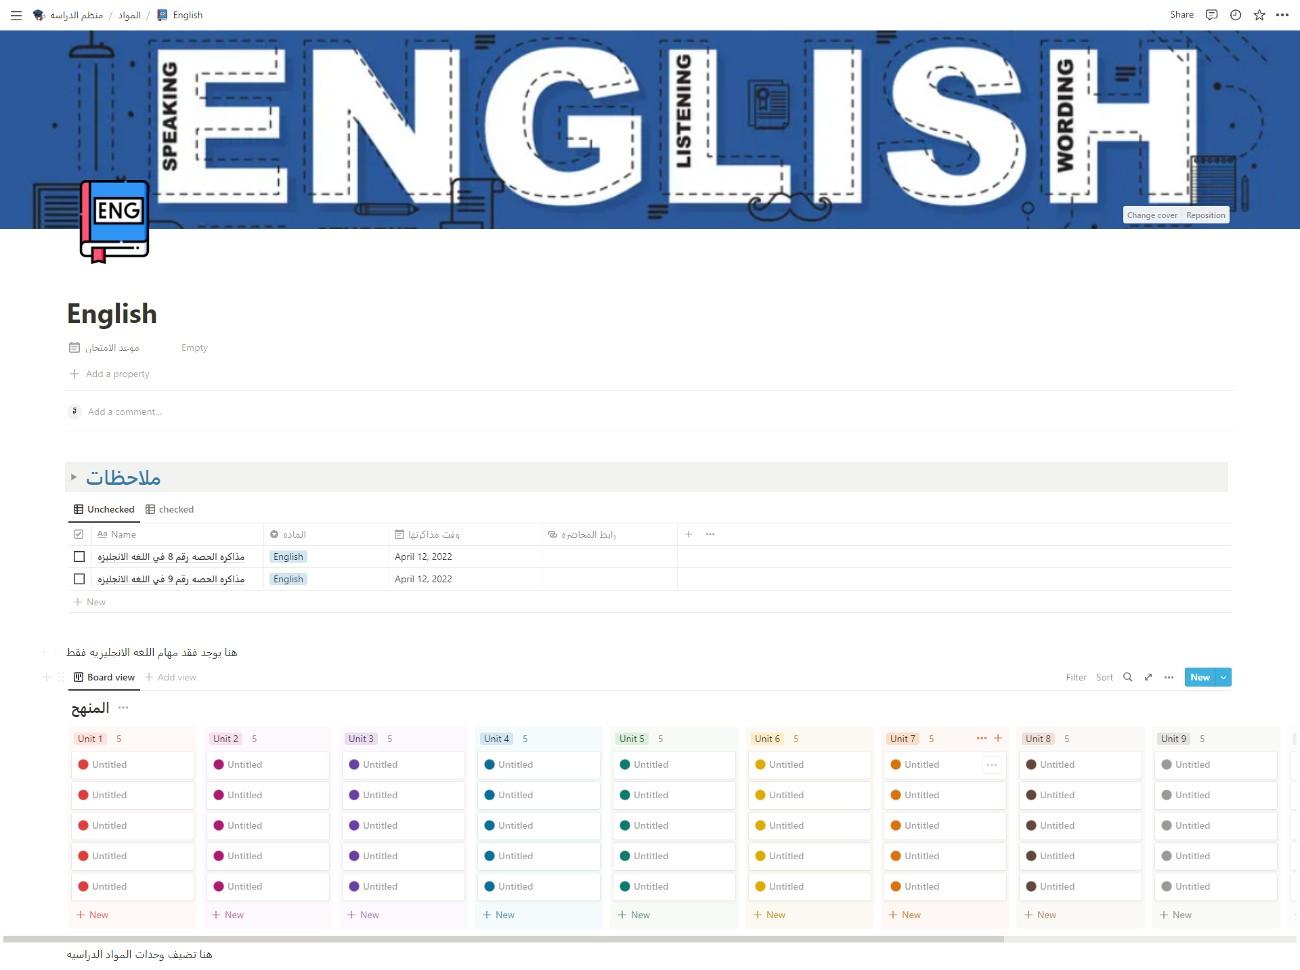Expand the ملاحظات toggle heading

[74, 477]
